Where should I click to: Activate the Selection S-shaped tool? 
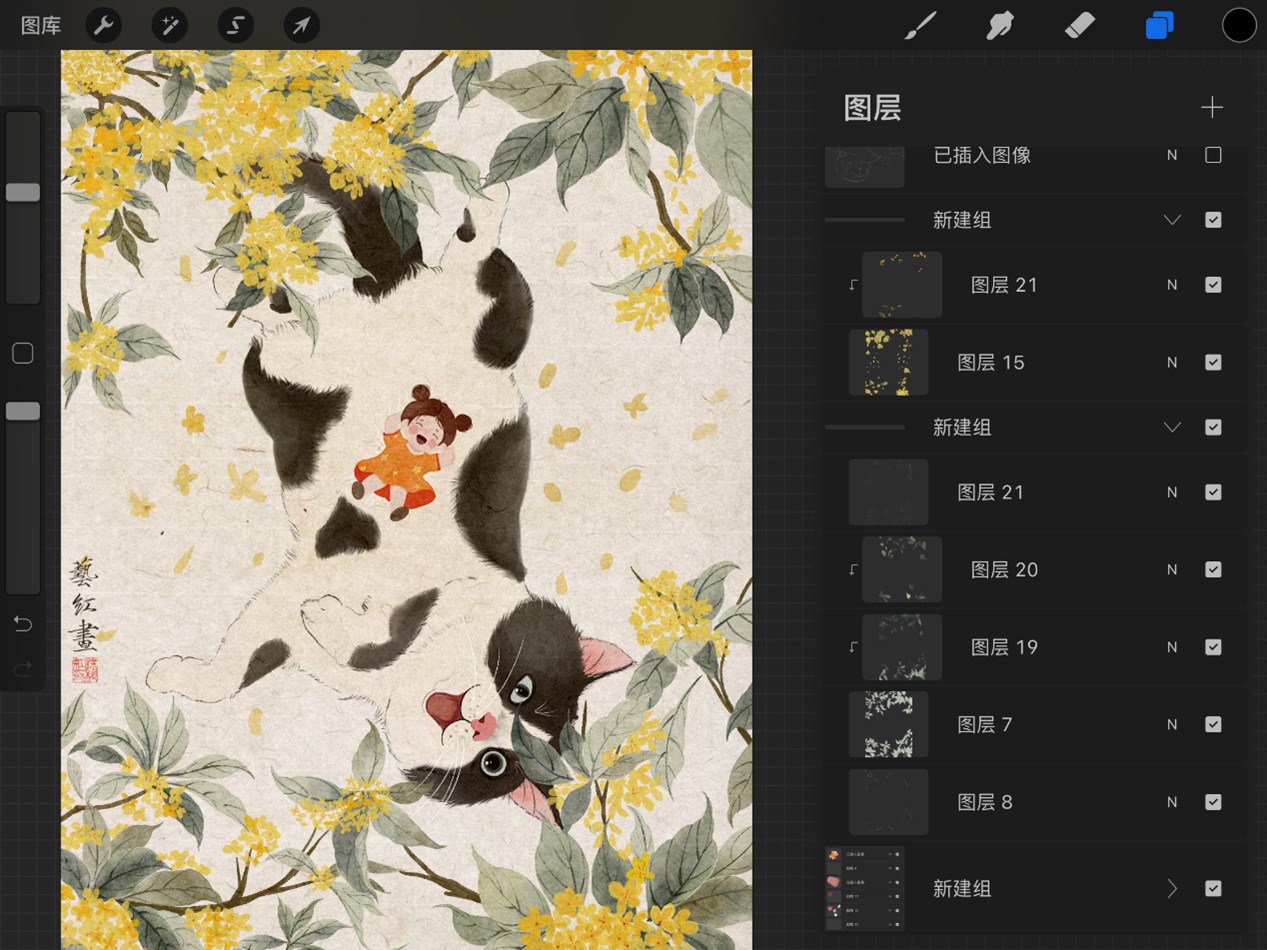point(236,25)
